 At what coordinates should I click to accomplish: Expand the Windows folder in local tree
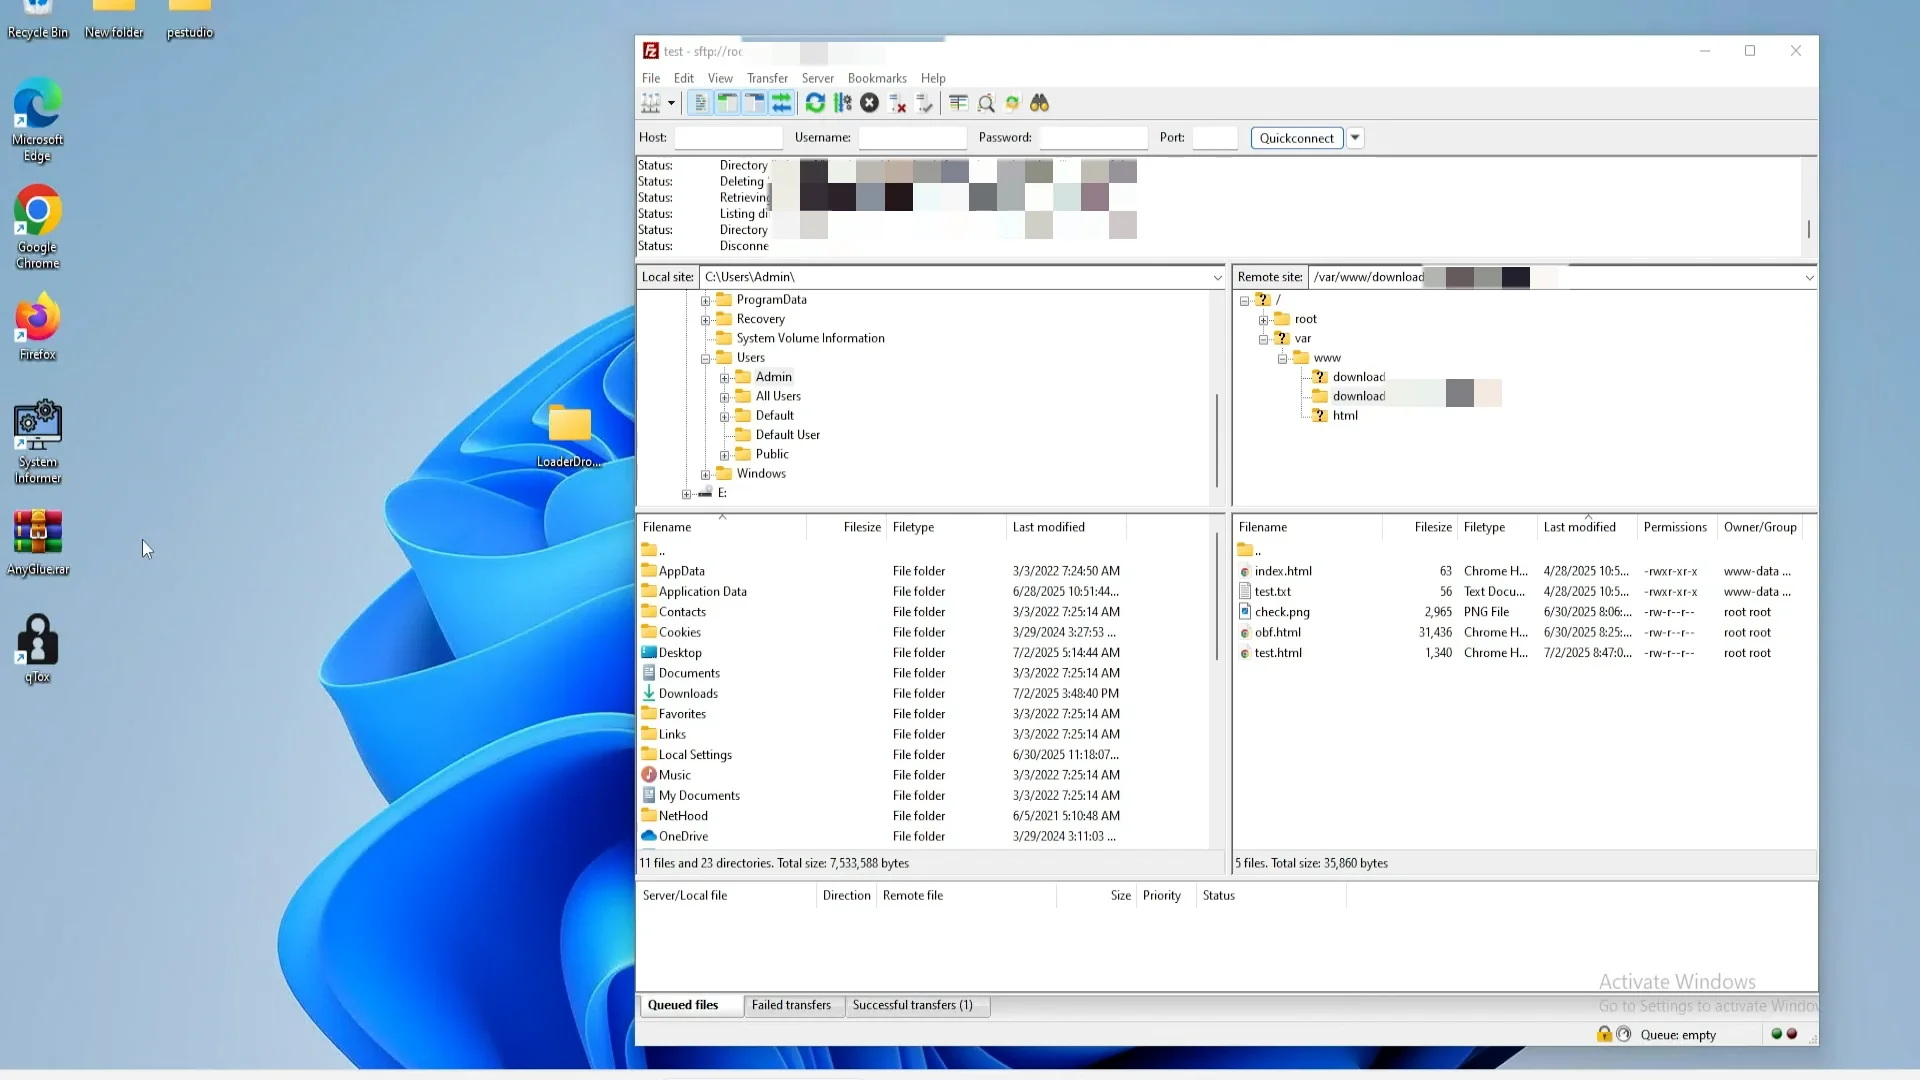tap(705, 475)
